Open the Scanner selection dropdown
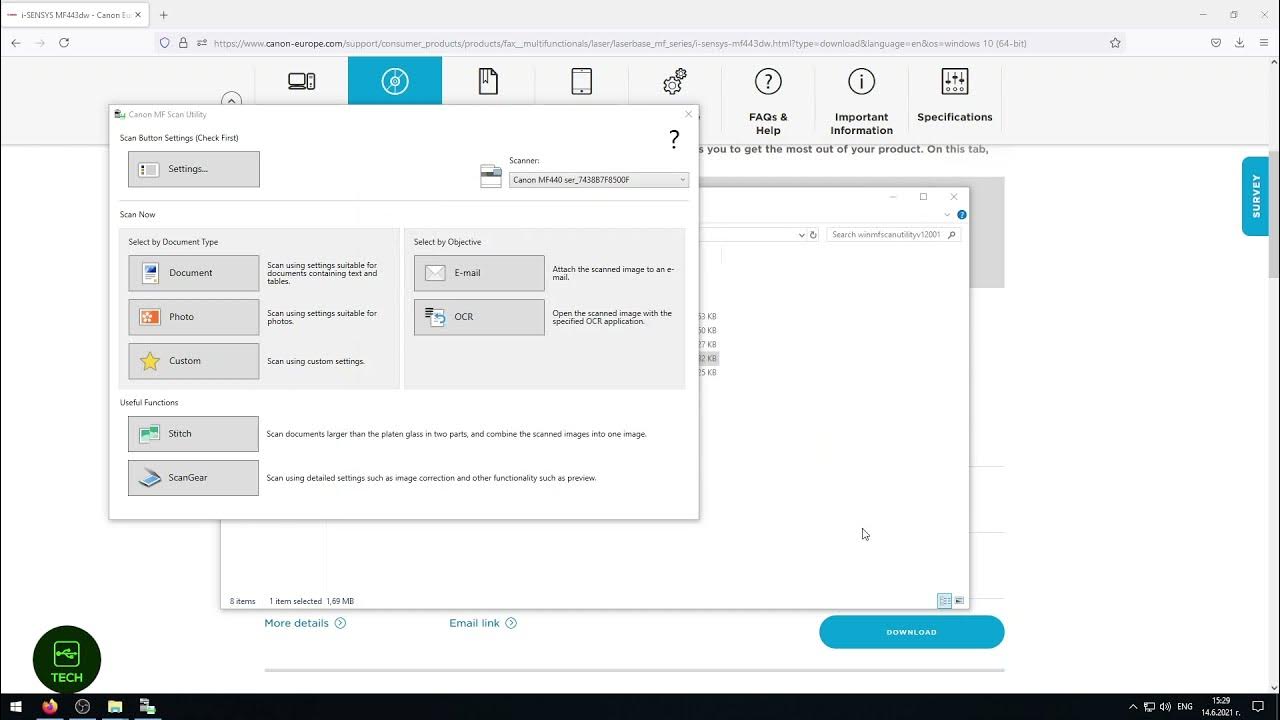The image size is (1280, 720). pyautogui.click(x=598, y=180)
